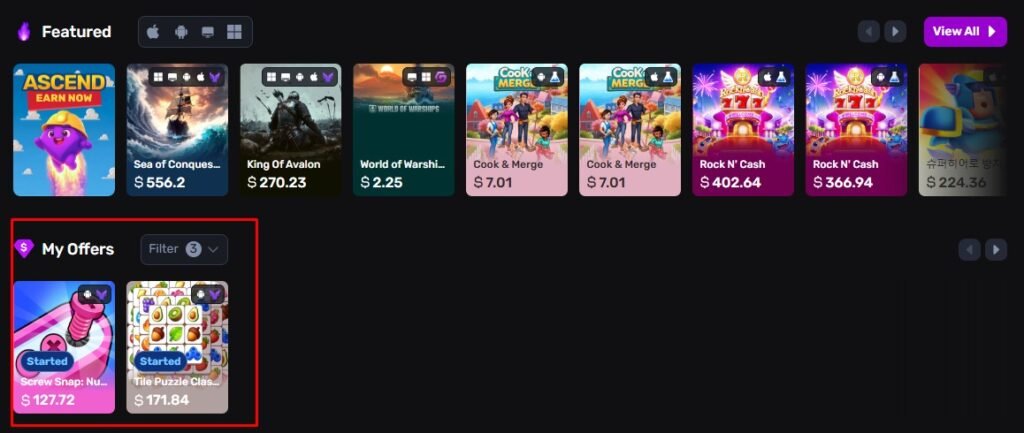The image size is (1024, 433).
Task: Open the started Screw Snap offer
Action: tap(64, 347)
